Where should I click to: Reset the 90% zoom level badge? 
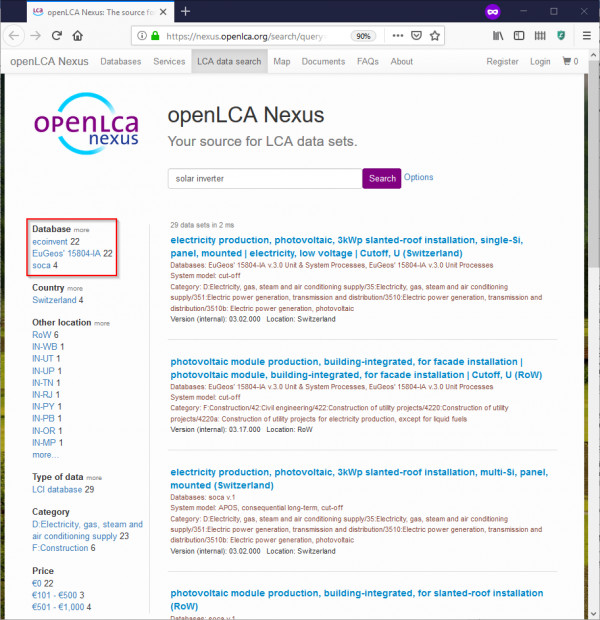363,36
